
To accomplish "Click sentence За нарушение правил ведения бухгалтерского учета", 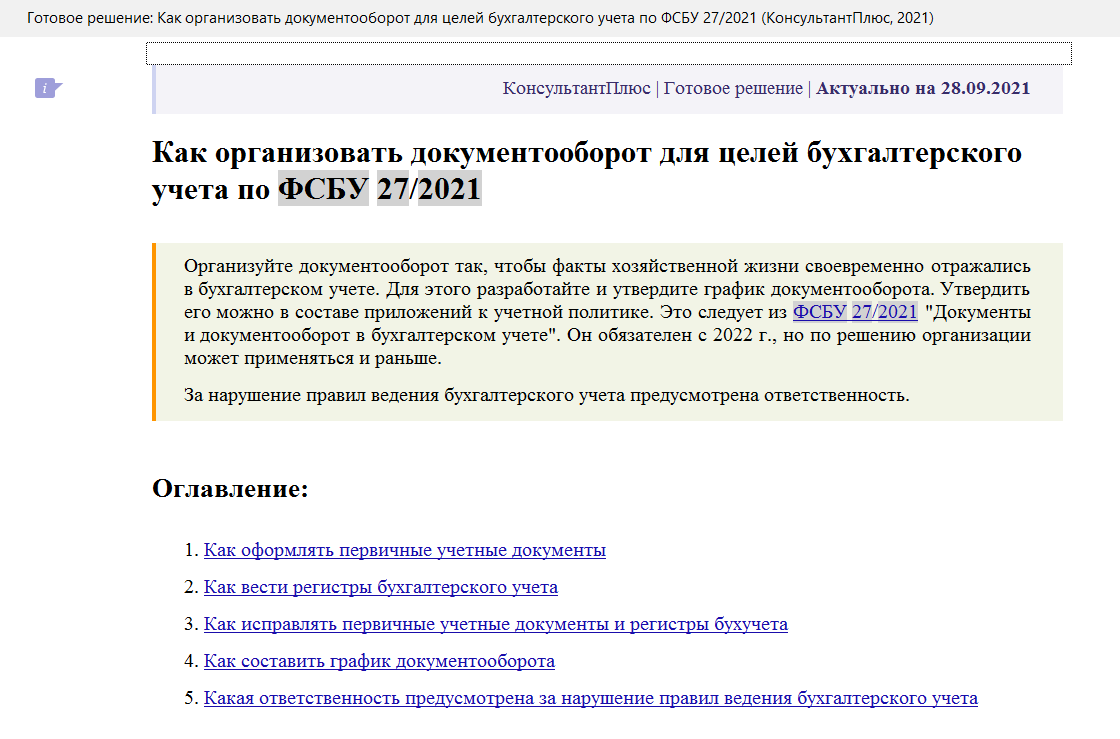I will tap(546, 396).
